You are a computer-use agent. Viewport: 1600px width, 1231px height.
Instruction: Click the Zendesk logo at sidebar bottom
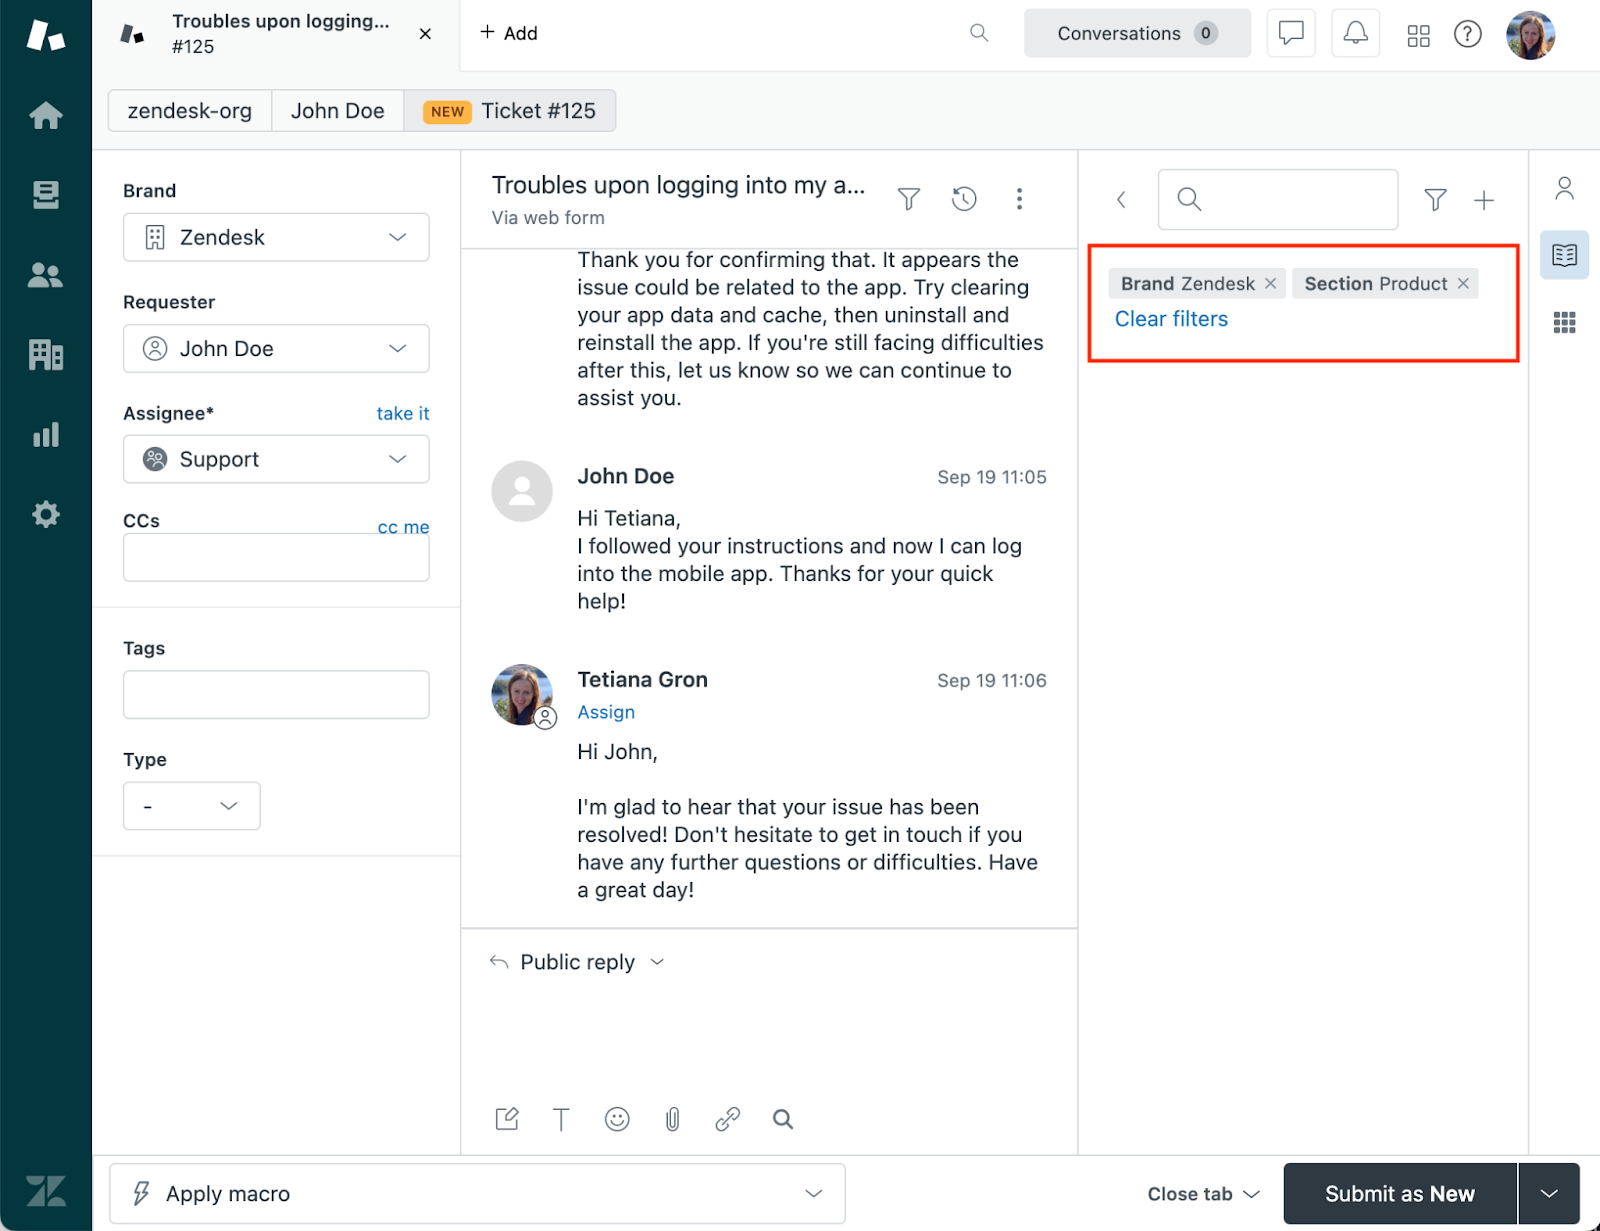[x=46, y=1190]
